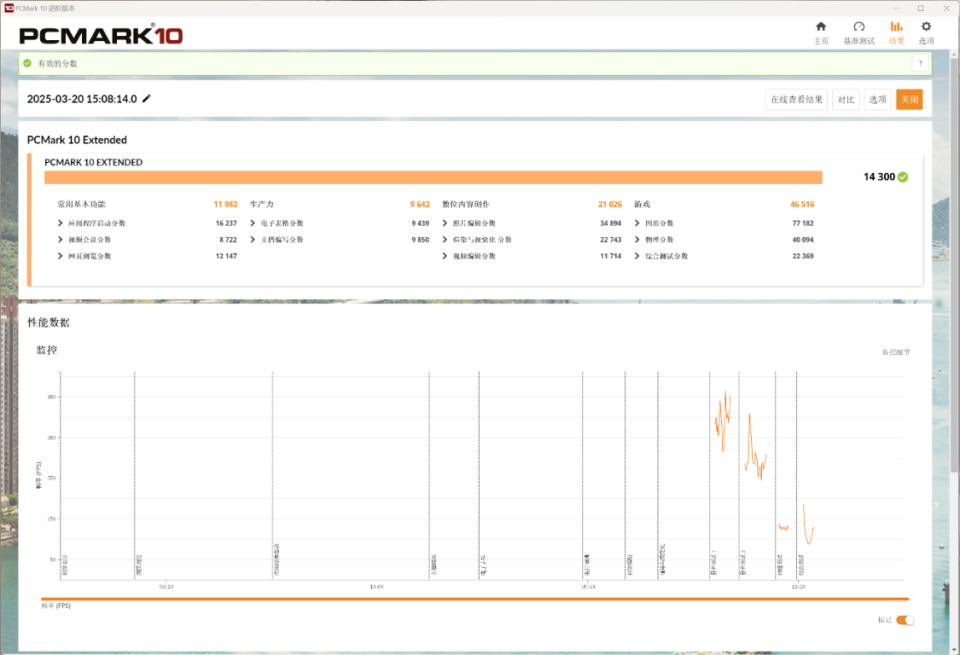Image resolution: width=960 pixels, height=655 pixels.
Task: Expand 网页浏览分数 row
Action: 60,256
